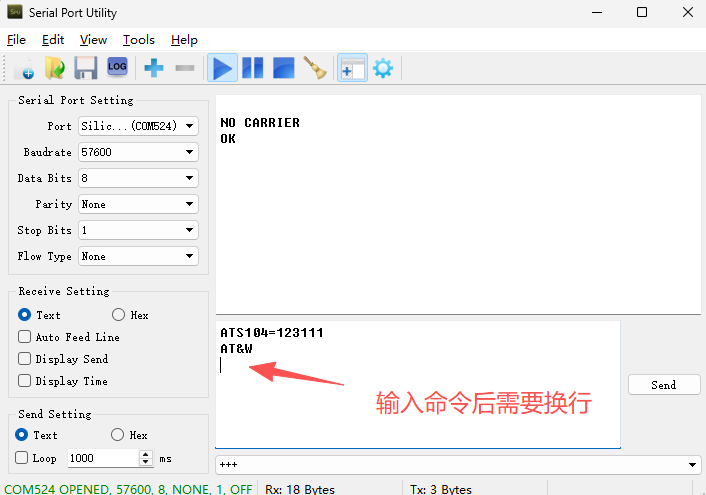This screenshot has height=495, width=706.
Task: Open the Baudrate dropdown showing 57600
Action: click(x=138, y=152)
